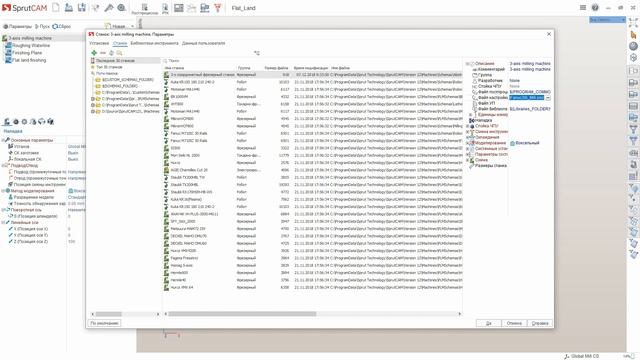Click the Пуск run button
640x360 pixels.
pyautogui.click(x=42, y=27)
